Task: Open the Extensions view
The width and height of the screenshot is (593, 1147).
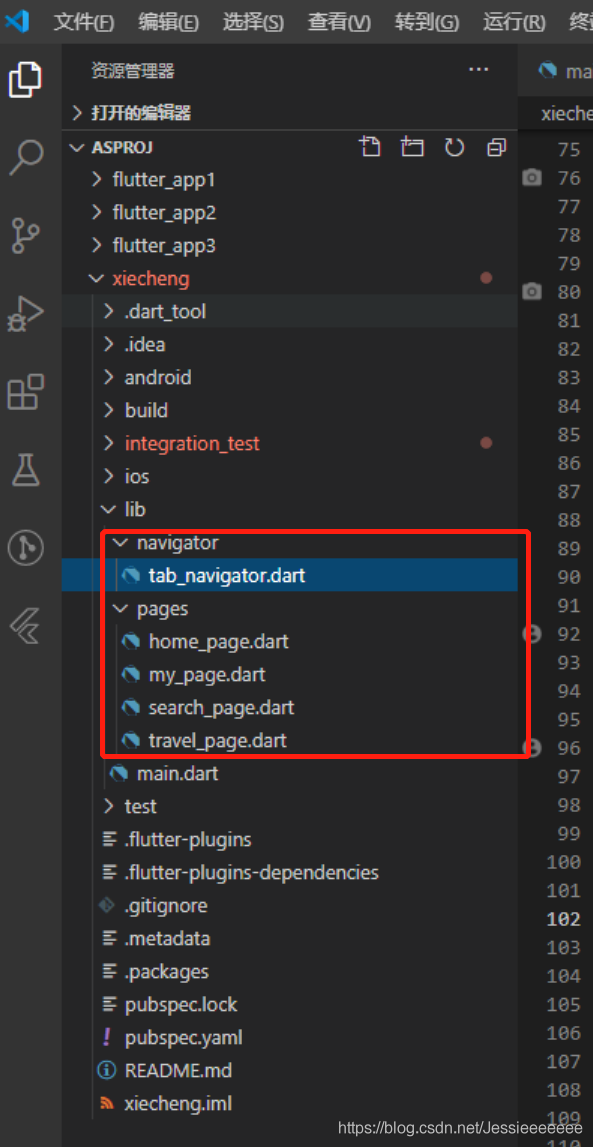Action: point(26,391)
